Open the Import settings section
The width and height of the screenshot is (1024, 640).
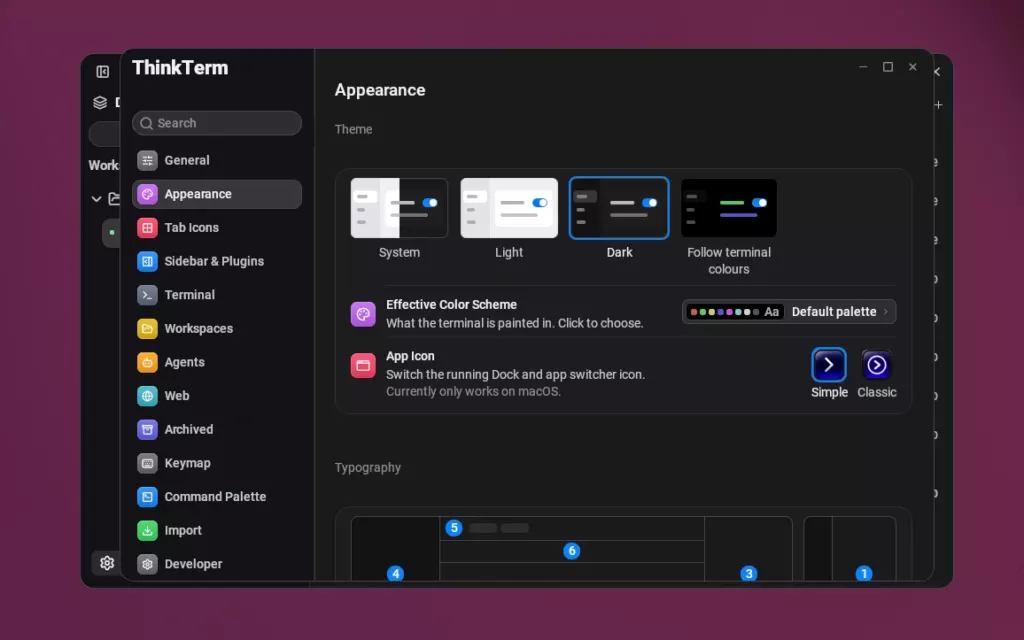(217, 530)
